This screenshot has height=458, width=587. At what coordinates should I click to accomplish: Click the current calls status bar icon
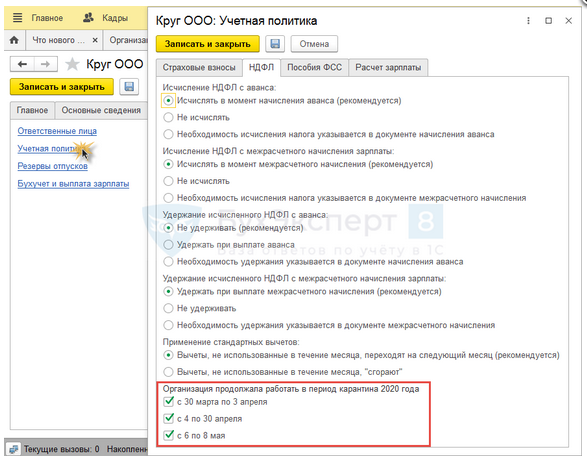(14, 449)
